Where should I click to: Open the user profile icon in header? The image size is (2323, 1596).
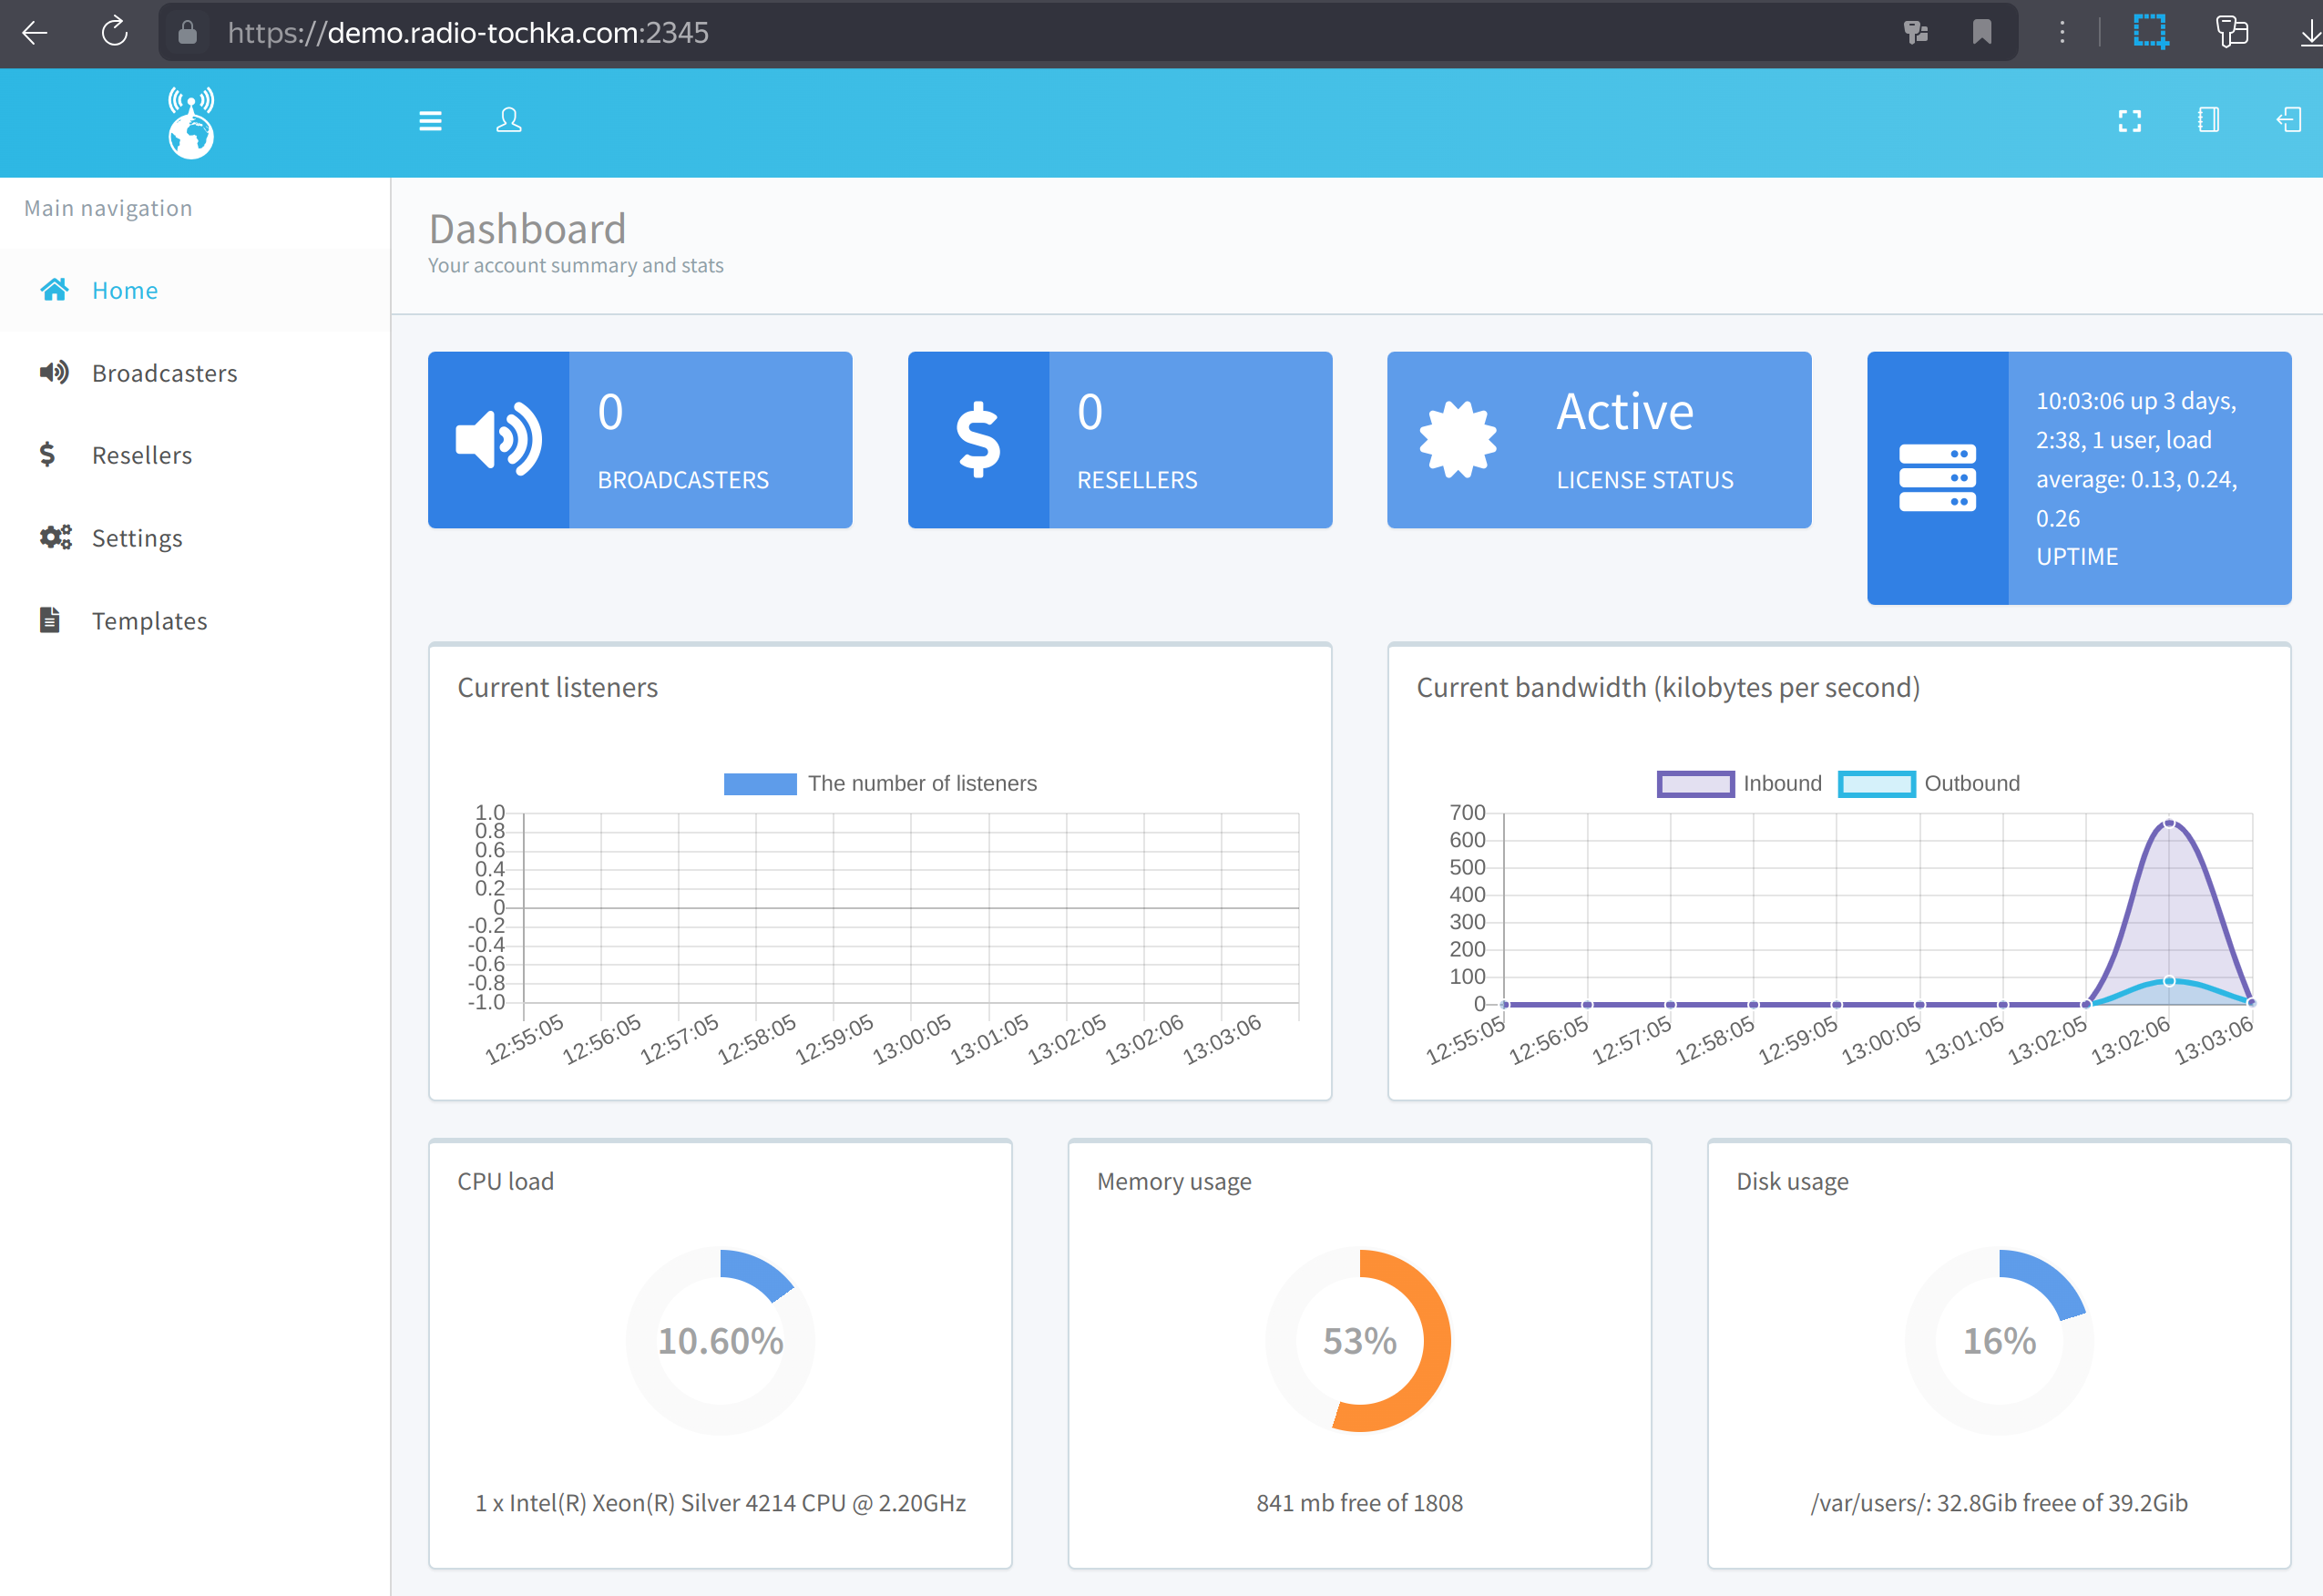tap(508, 121)
